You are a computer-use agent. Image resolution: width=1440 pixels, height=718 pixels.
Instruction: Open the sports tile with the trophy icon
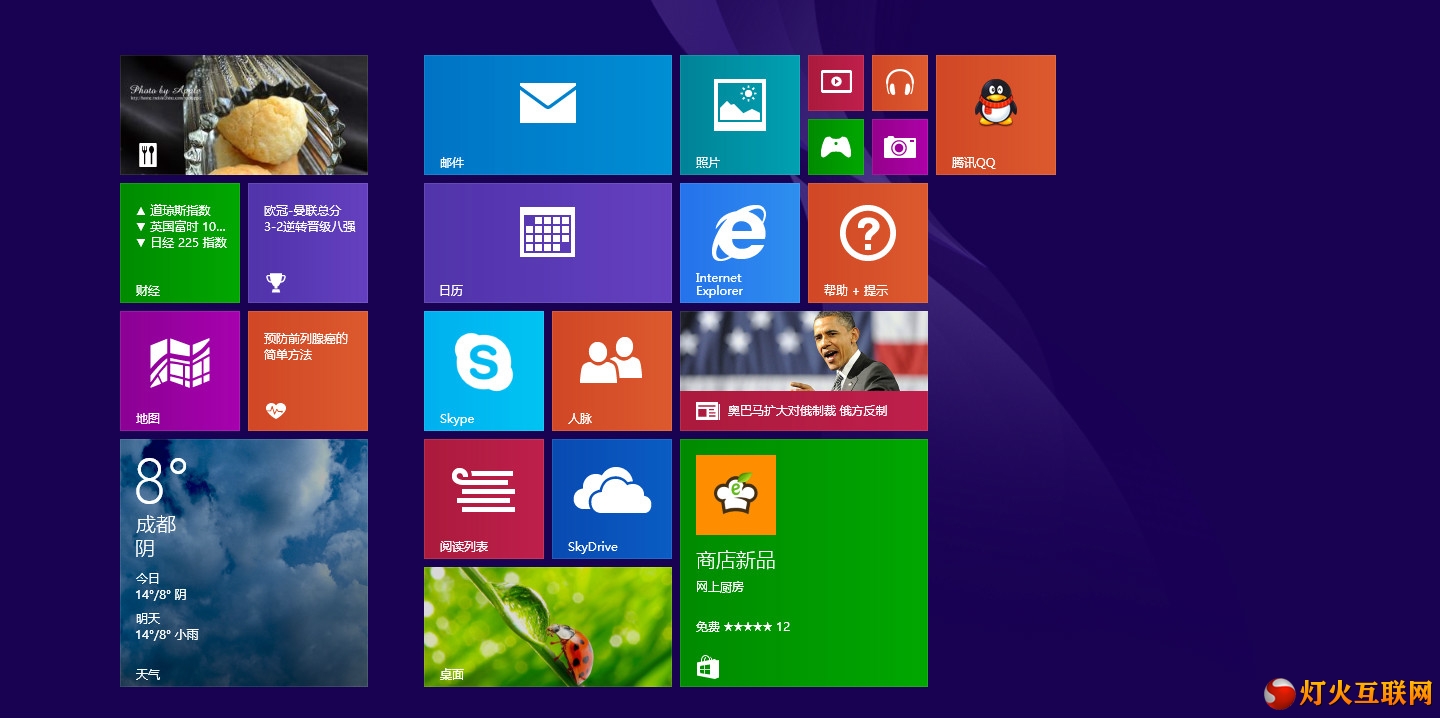[x=308, y=243]
